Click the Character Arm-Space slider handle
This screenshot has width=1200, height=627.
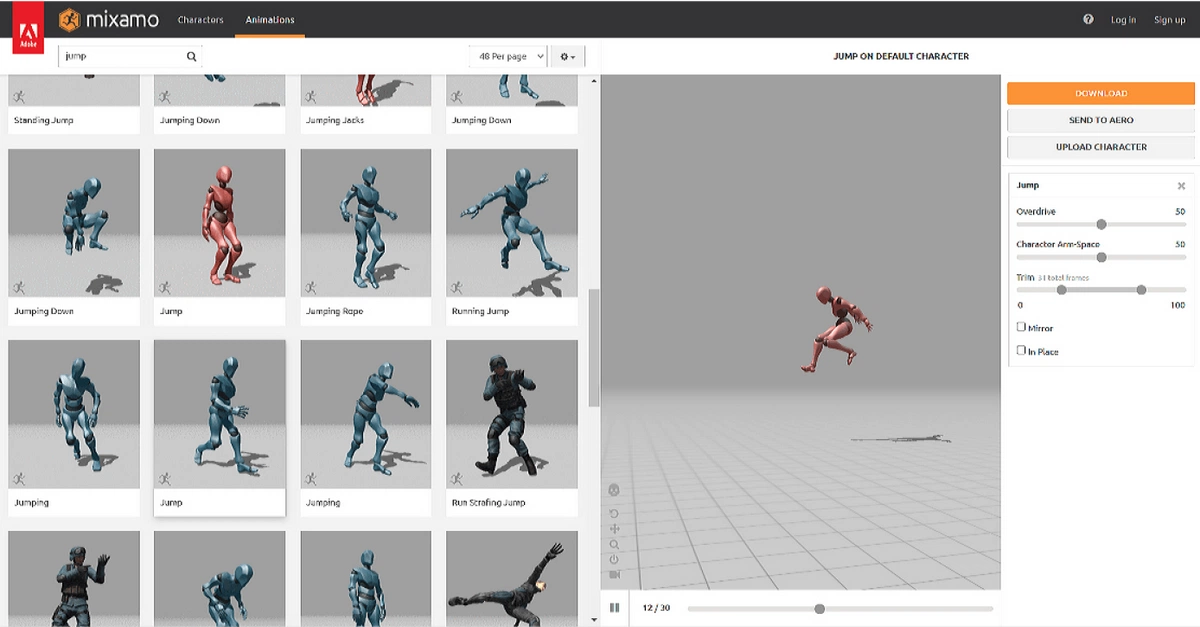[x=1101, y=257]
